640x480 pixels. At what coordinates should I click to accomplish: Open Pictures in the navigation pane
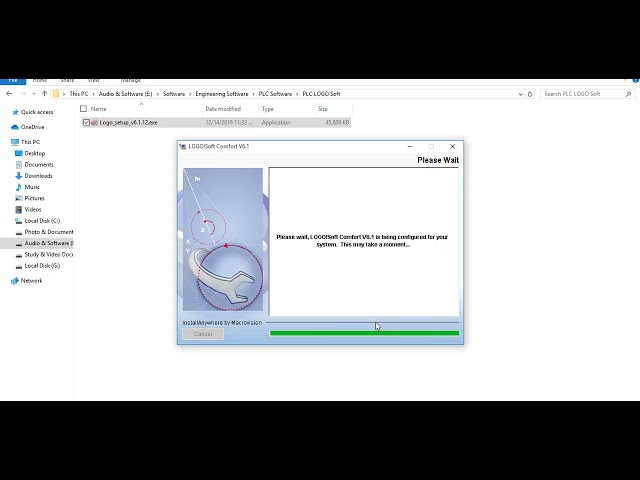coord(34,198)
